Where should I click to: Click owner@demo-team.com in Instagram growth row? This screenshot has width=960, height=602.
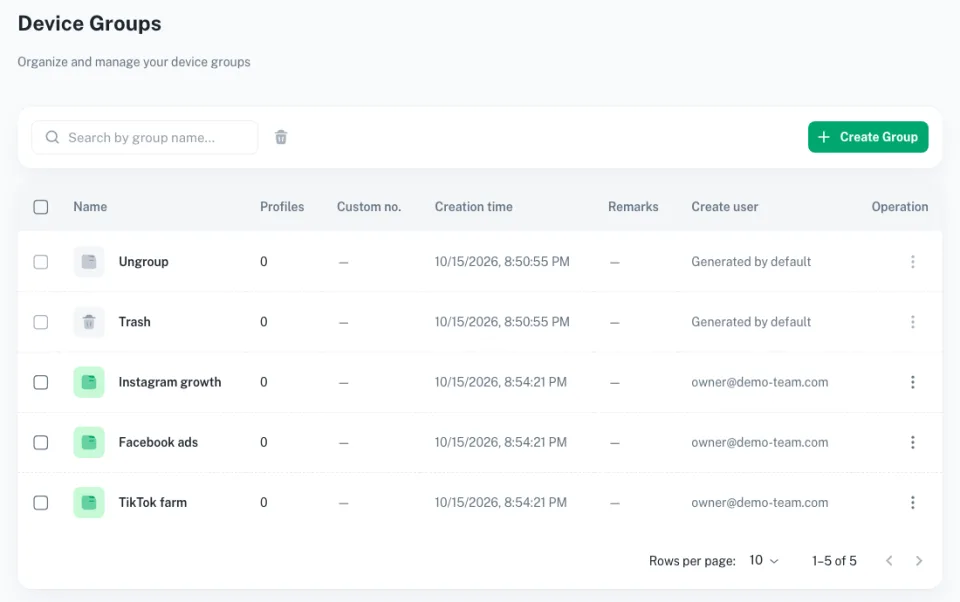pyautogui.click(x=760, y=382)
